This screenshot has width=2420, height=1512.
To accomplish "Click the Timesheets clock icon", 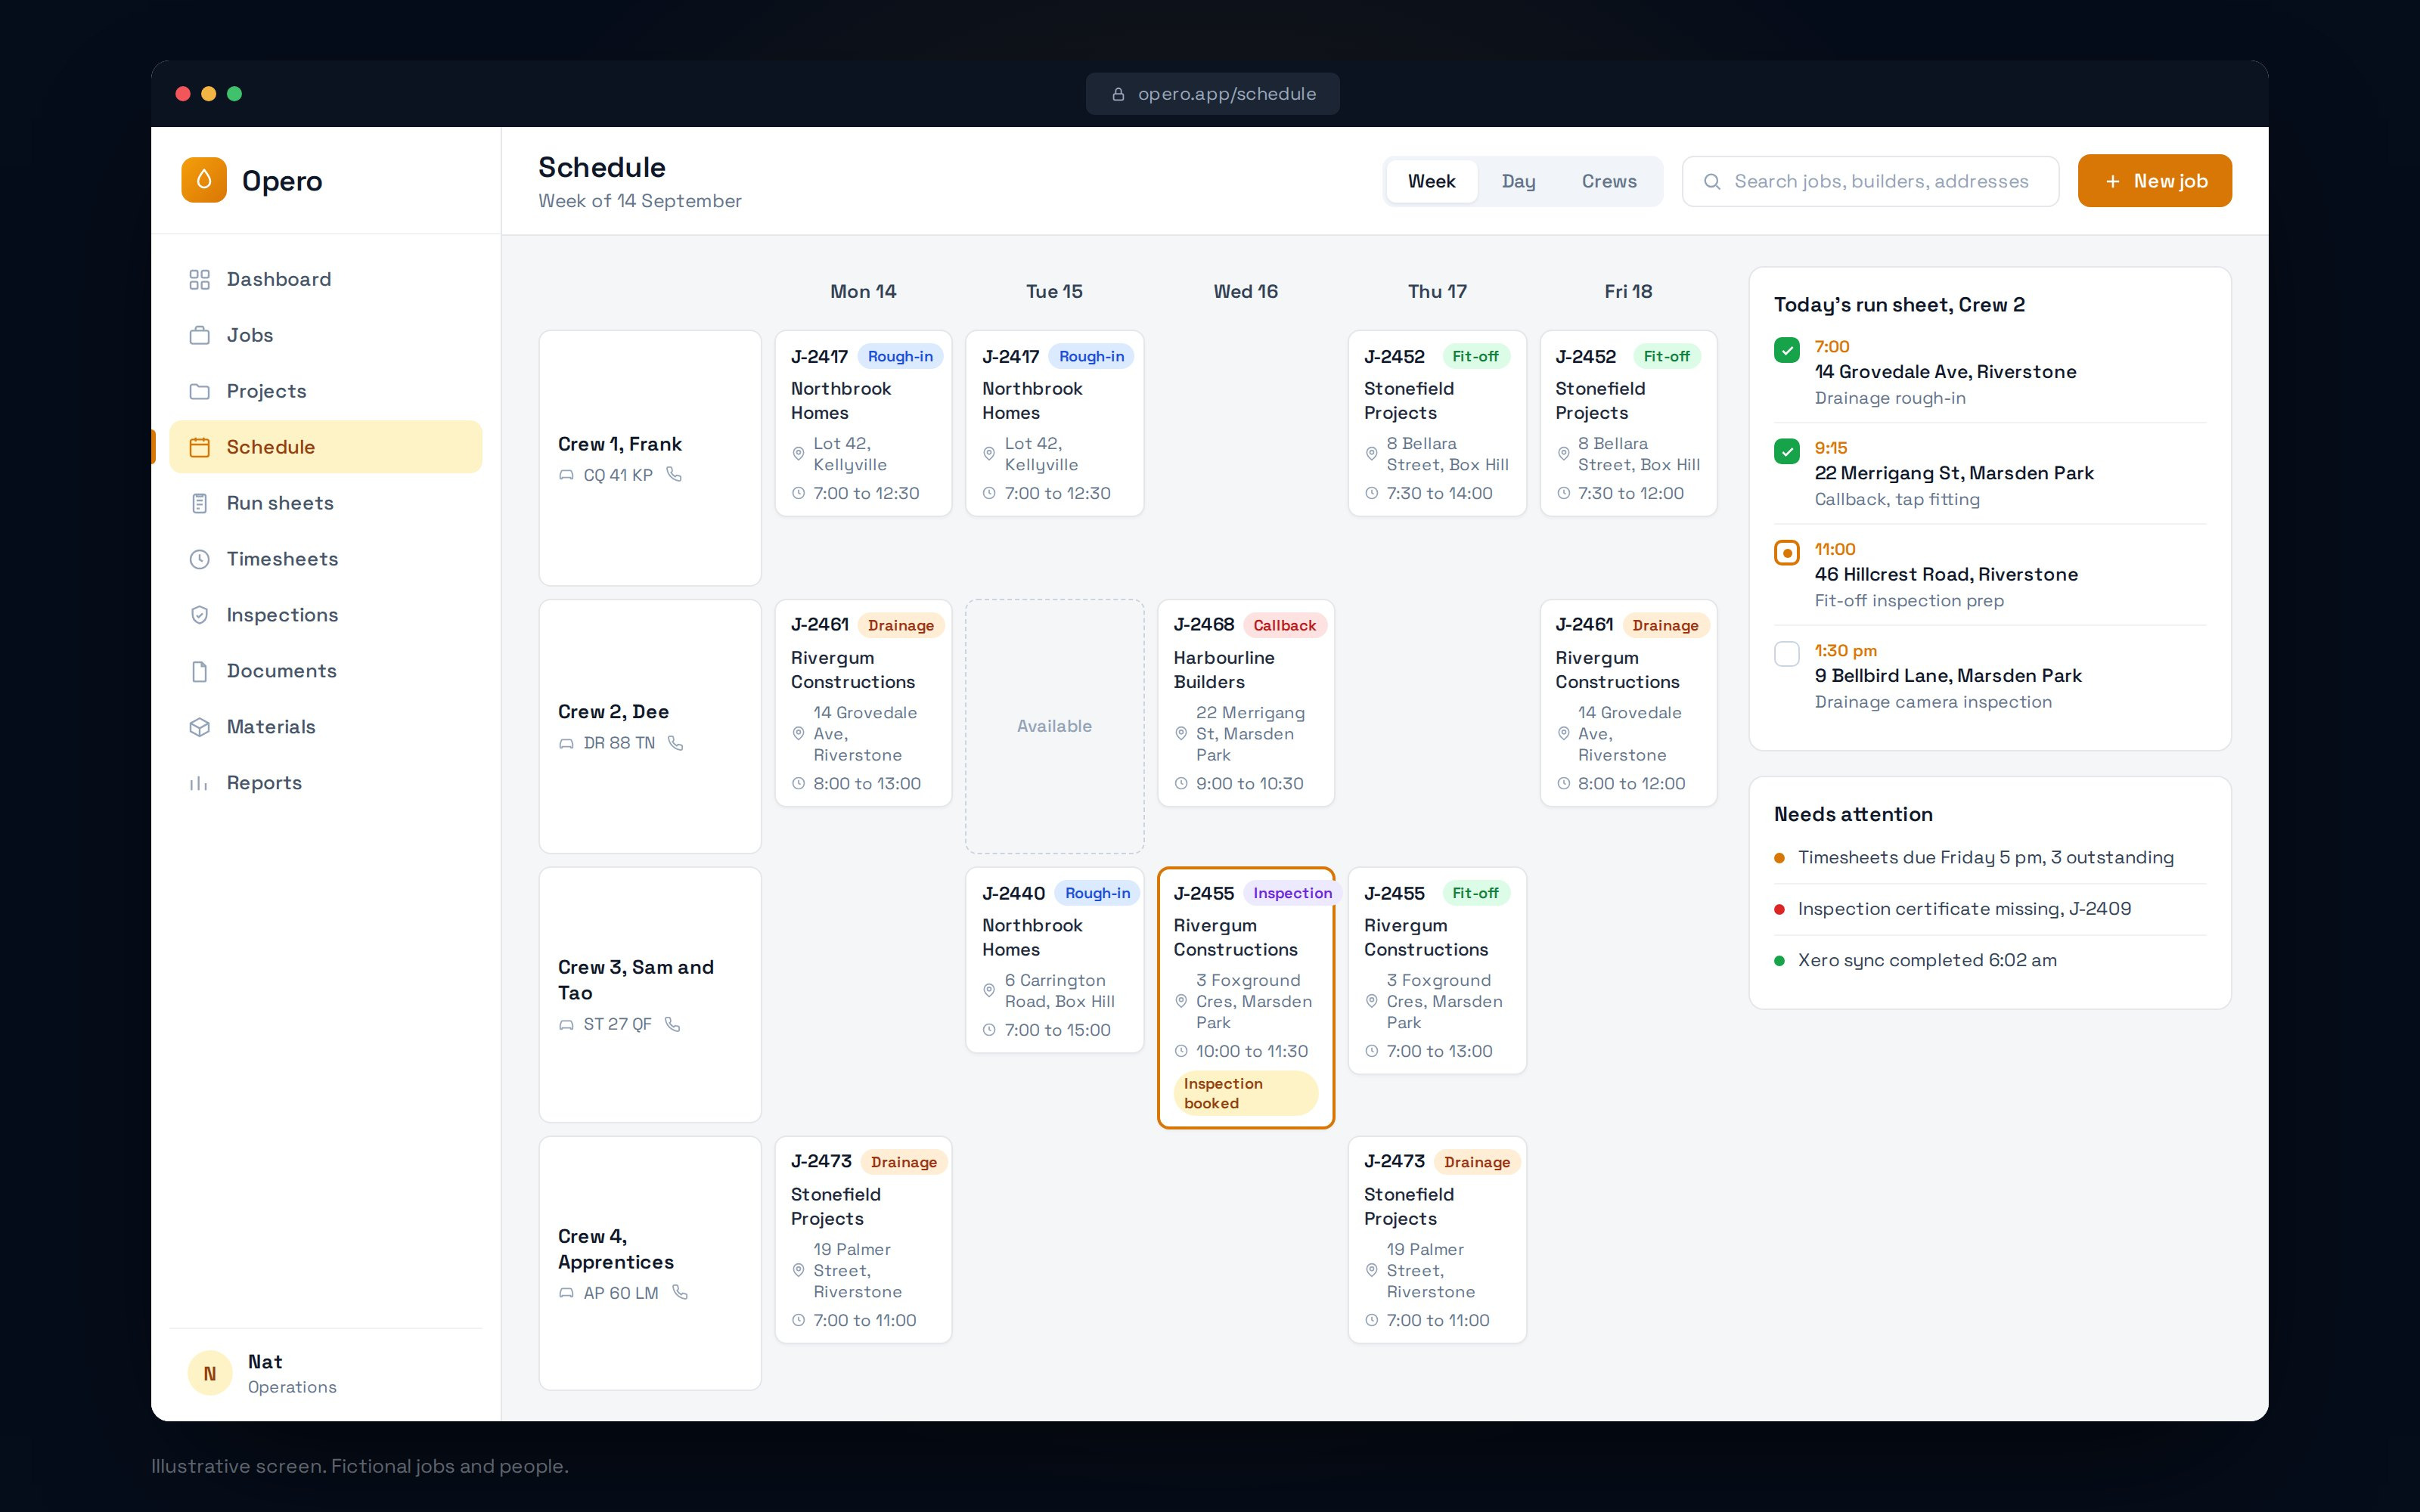I will click(200, 559).
